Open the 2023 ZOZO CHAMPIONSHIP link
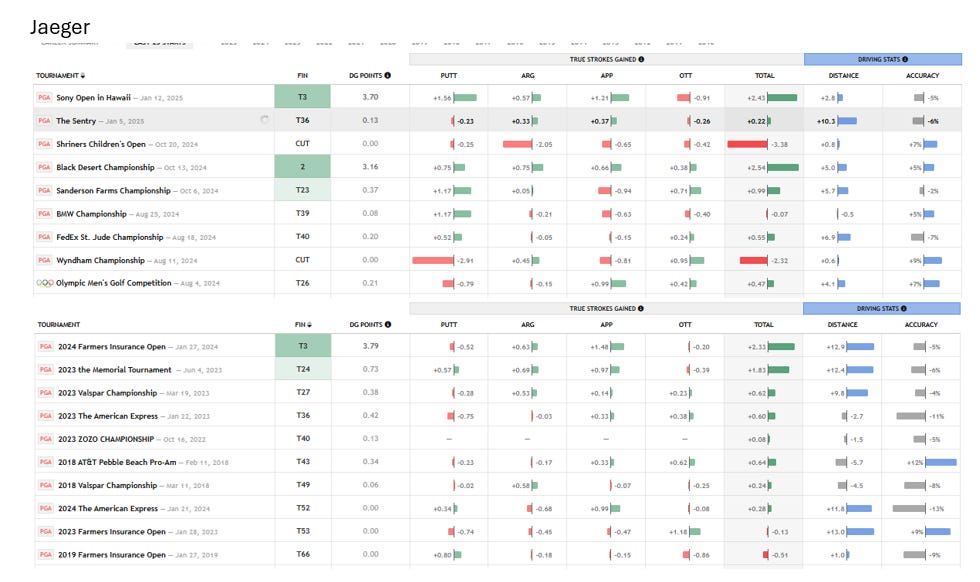980x582 pixels. point(106,439)
